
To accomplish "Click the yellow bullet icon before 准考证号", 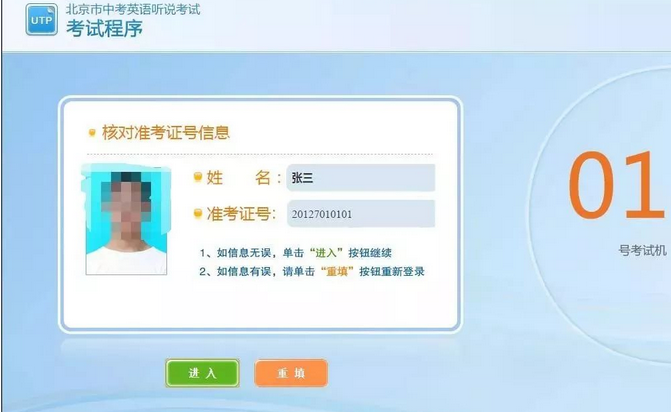I will tap(198, 213).
